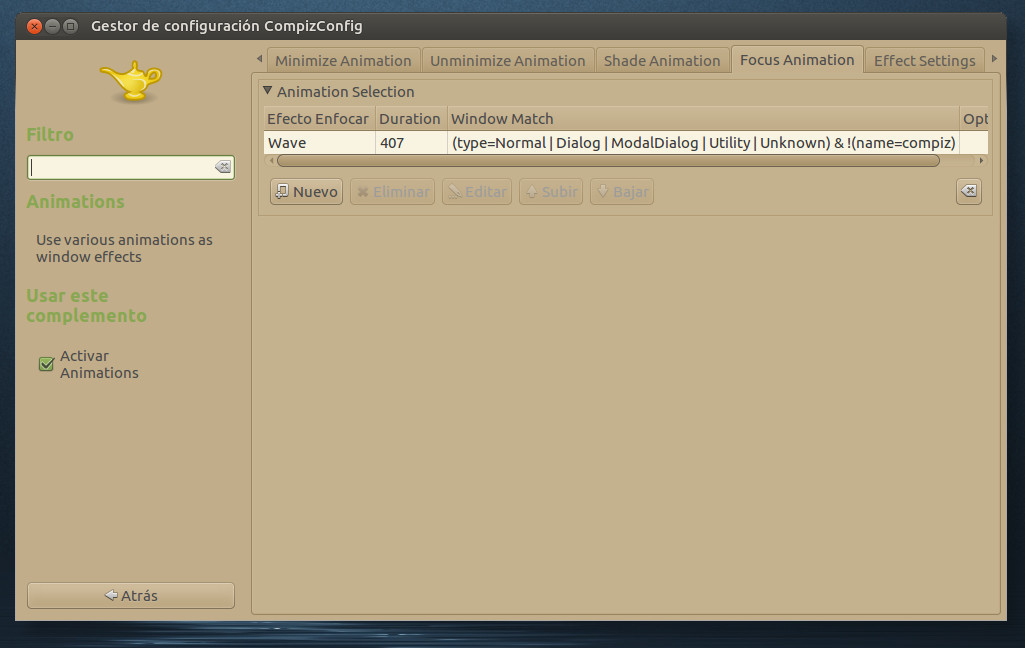The height and width of the screenshot is (648, 1025).
Task: Click the Subir button
Action: tap(551, 192)
